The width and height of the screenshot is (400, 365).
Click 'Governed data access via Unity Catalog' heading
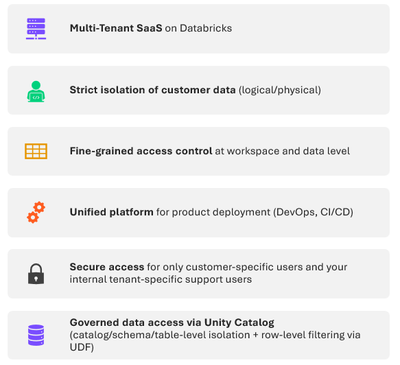tap(172, 322)
